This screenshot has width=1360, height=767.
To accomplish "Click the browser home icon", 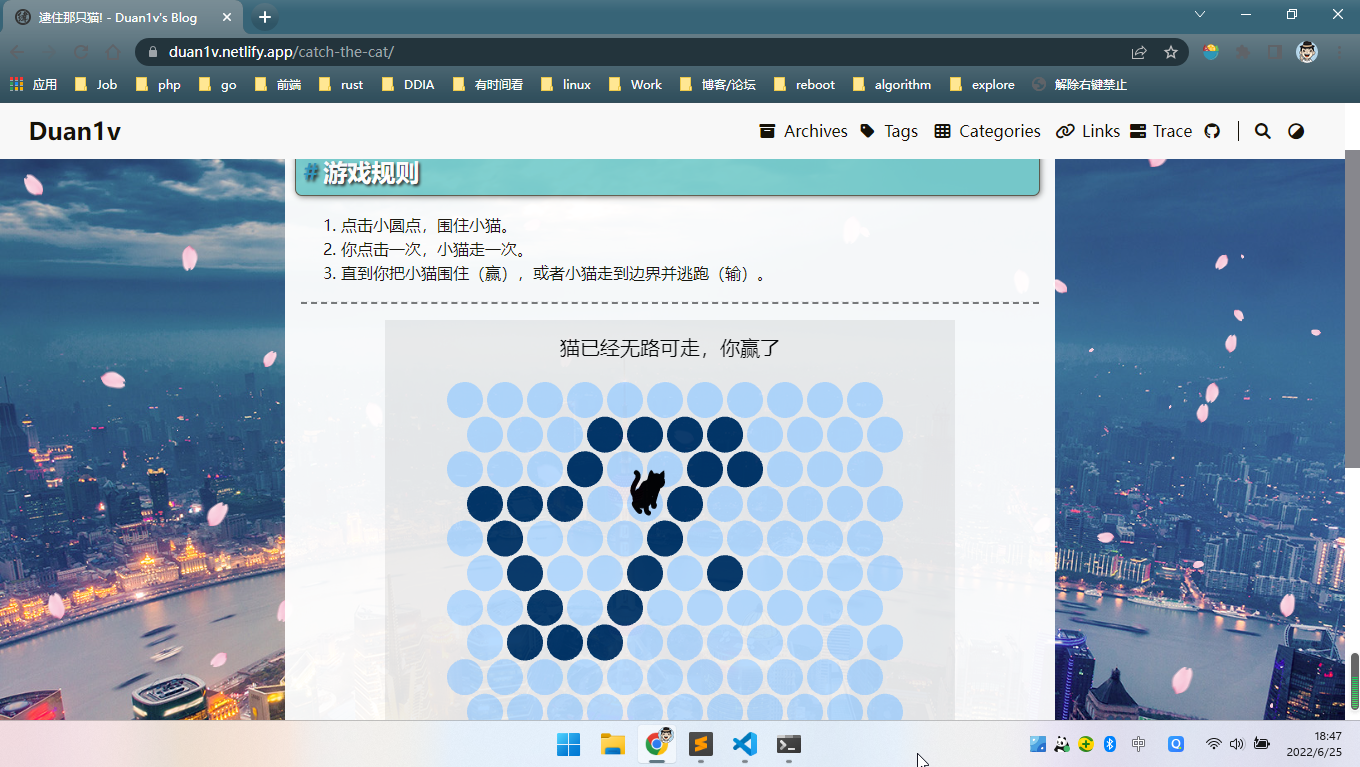I will pyautogui.click(x=113, y=52).
